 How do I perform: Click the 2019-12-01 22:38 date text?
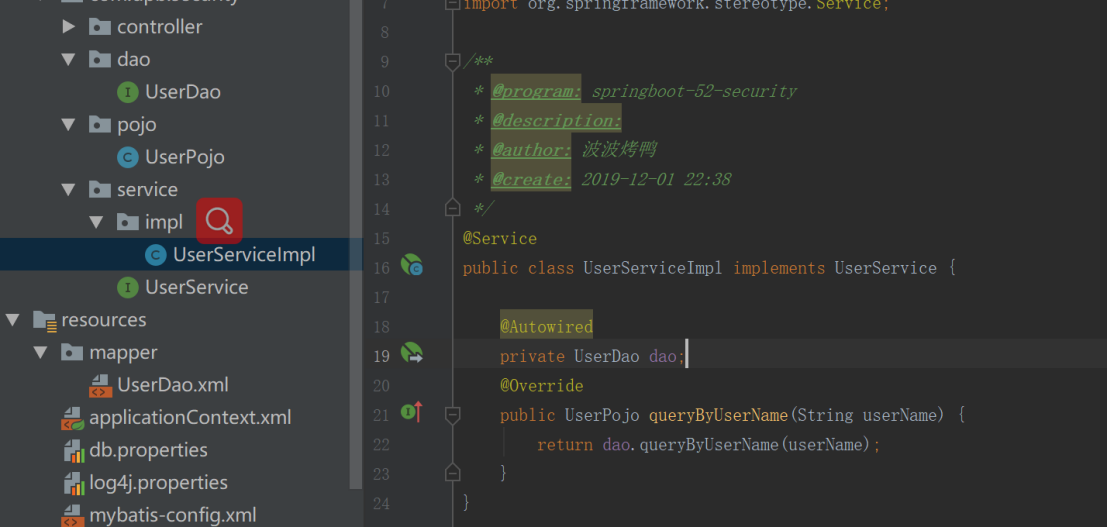click(656, 180)
